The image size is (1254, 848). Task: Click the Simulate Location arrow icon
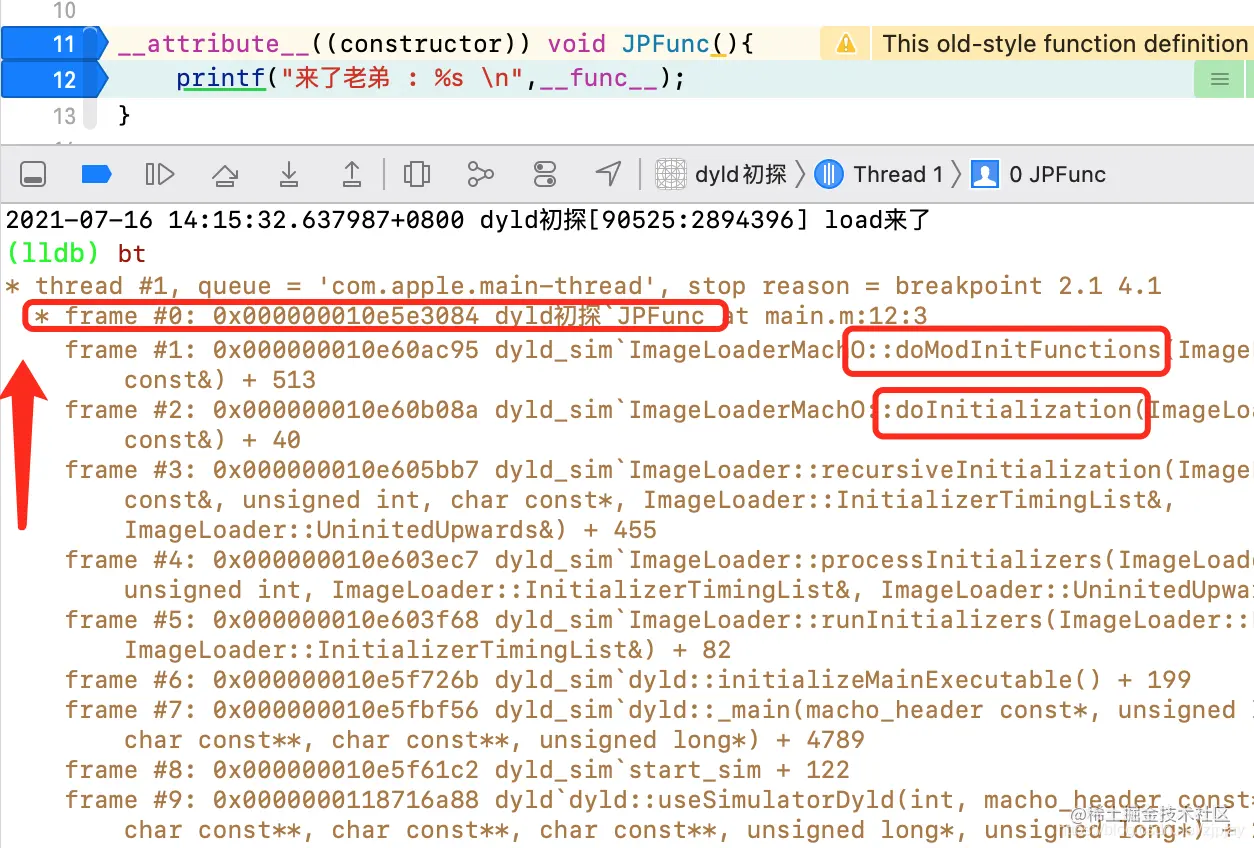[608, 174]
